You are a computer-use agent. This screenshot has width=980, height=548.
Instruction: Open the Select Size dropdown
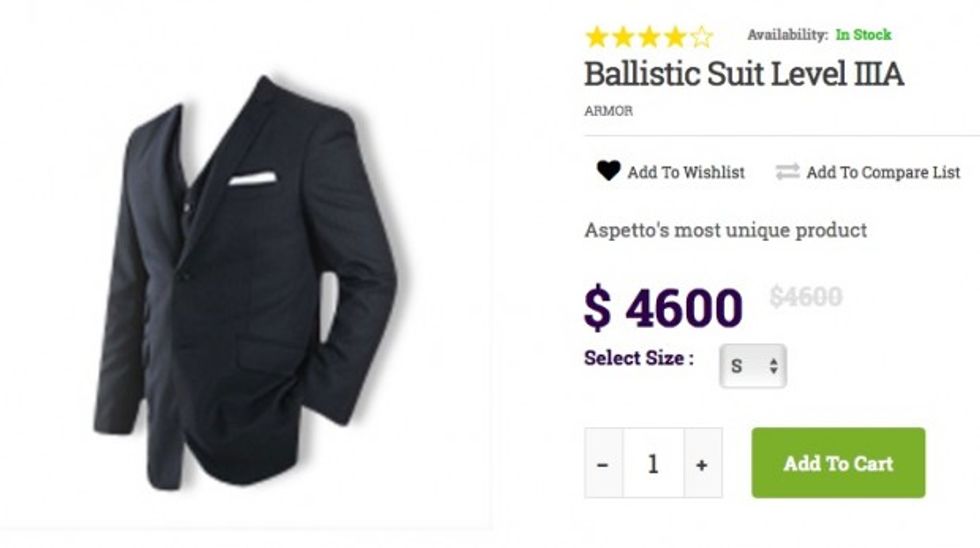(x=752, y=366)
